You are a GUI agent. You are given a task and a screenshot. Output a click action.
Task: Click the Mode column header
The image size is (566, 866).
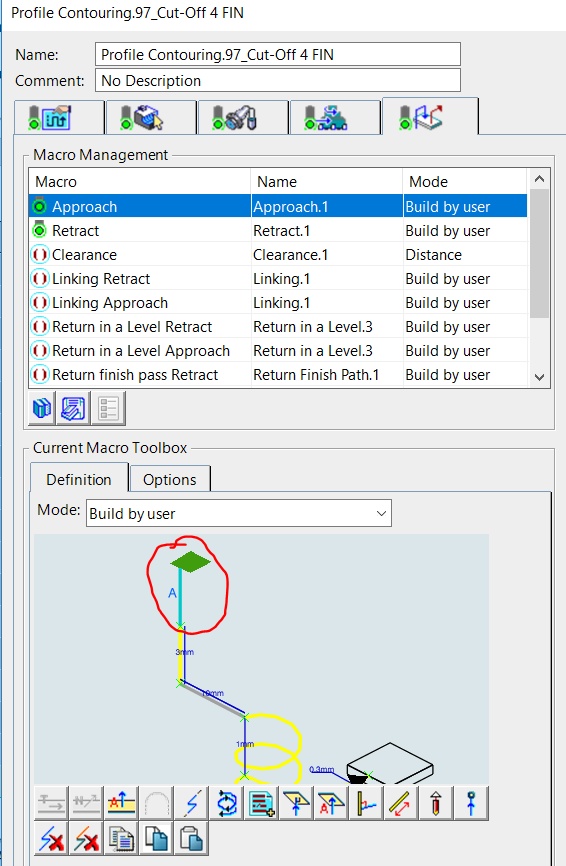(x=465, y=182)
